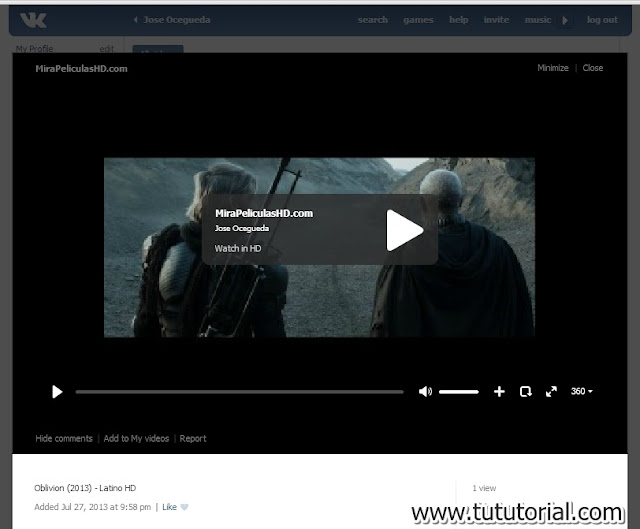This screenshot has width=640, height=529.
Task: Toggle the pop-out player window icon
Action: click(526, 392)
